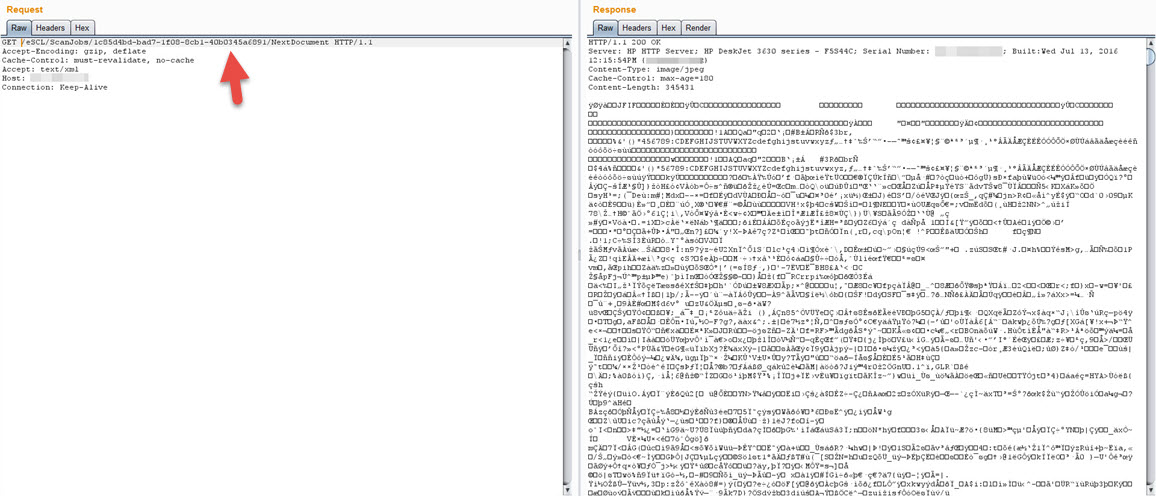This screenshot has width=1156, height=496.
Task: Select the Accept-Encoding: gzip, deflate line
Action: coord(73,52)
